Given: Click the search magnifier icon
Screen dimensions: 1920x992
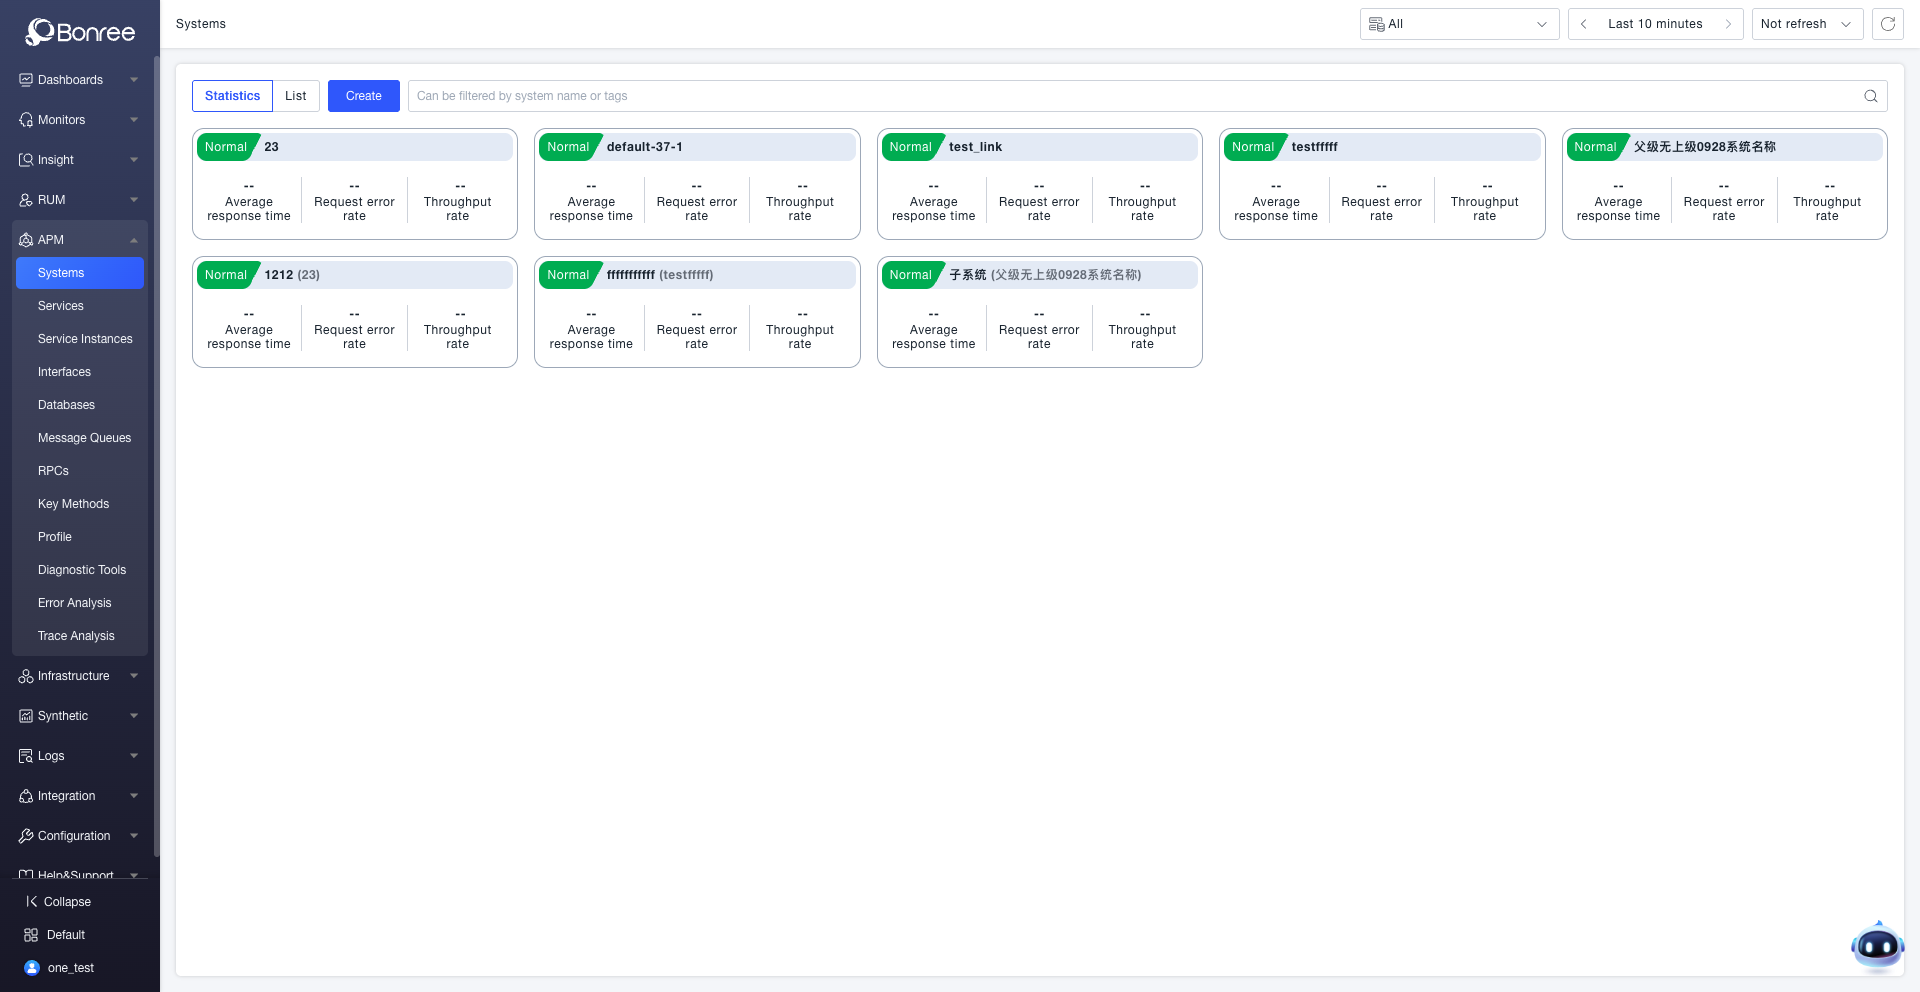Looking at the screenshot, I should tap(1870, 96).
